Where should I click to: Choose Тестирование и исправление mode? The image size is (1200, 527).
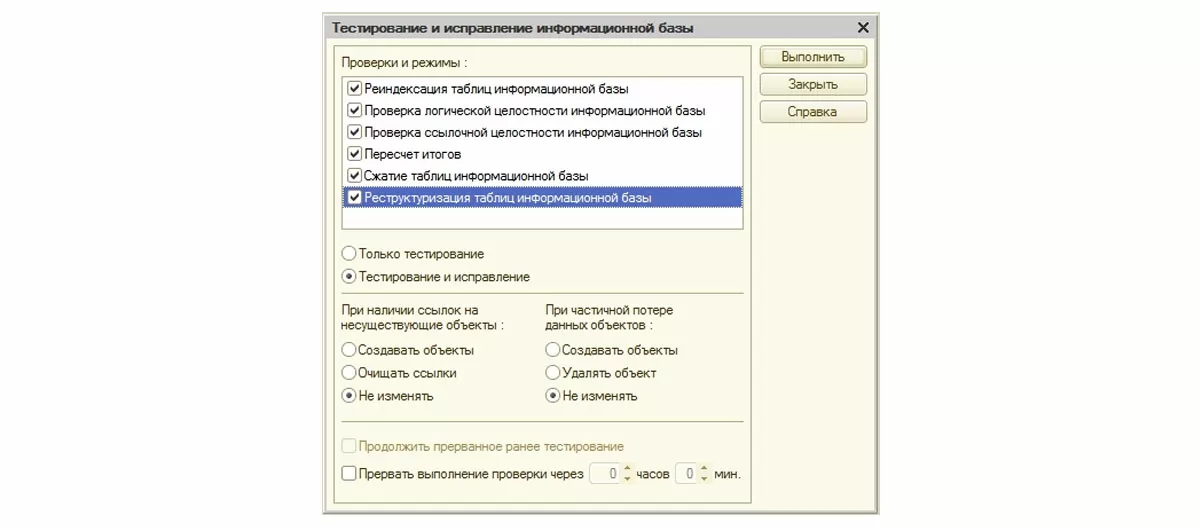point(349,277)
